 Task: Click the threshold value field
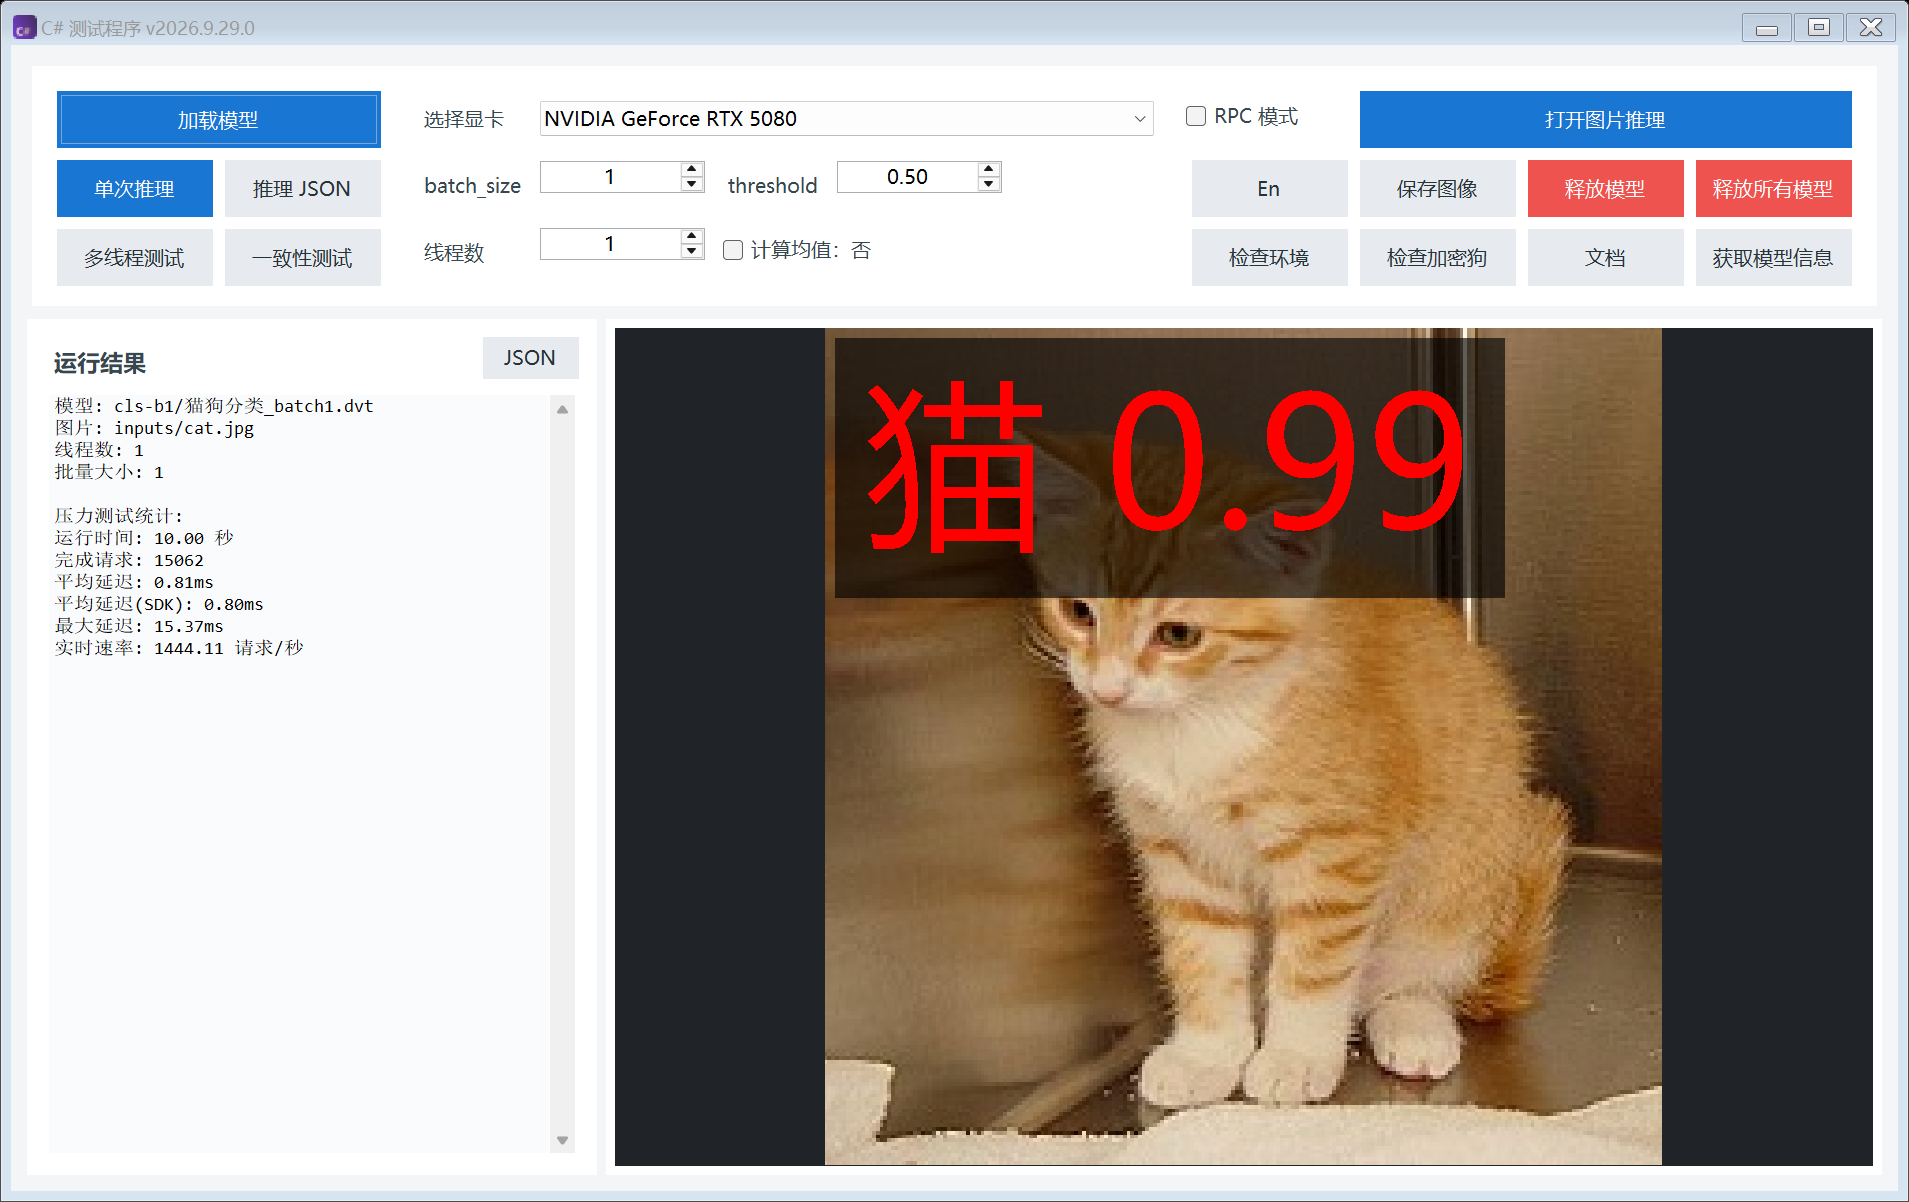click(907, 177)
